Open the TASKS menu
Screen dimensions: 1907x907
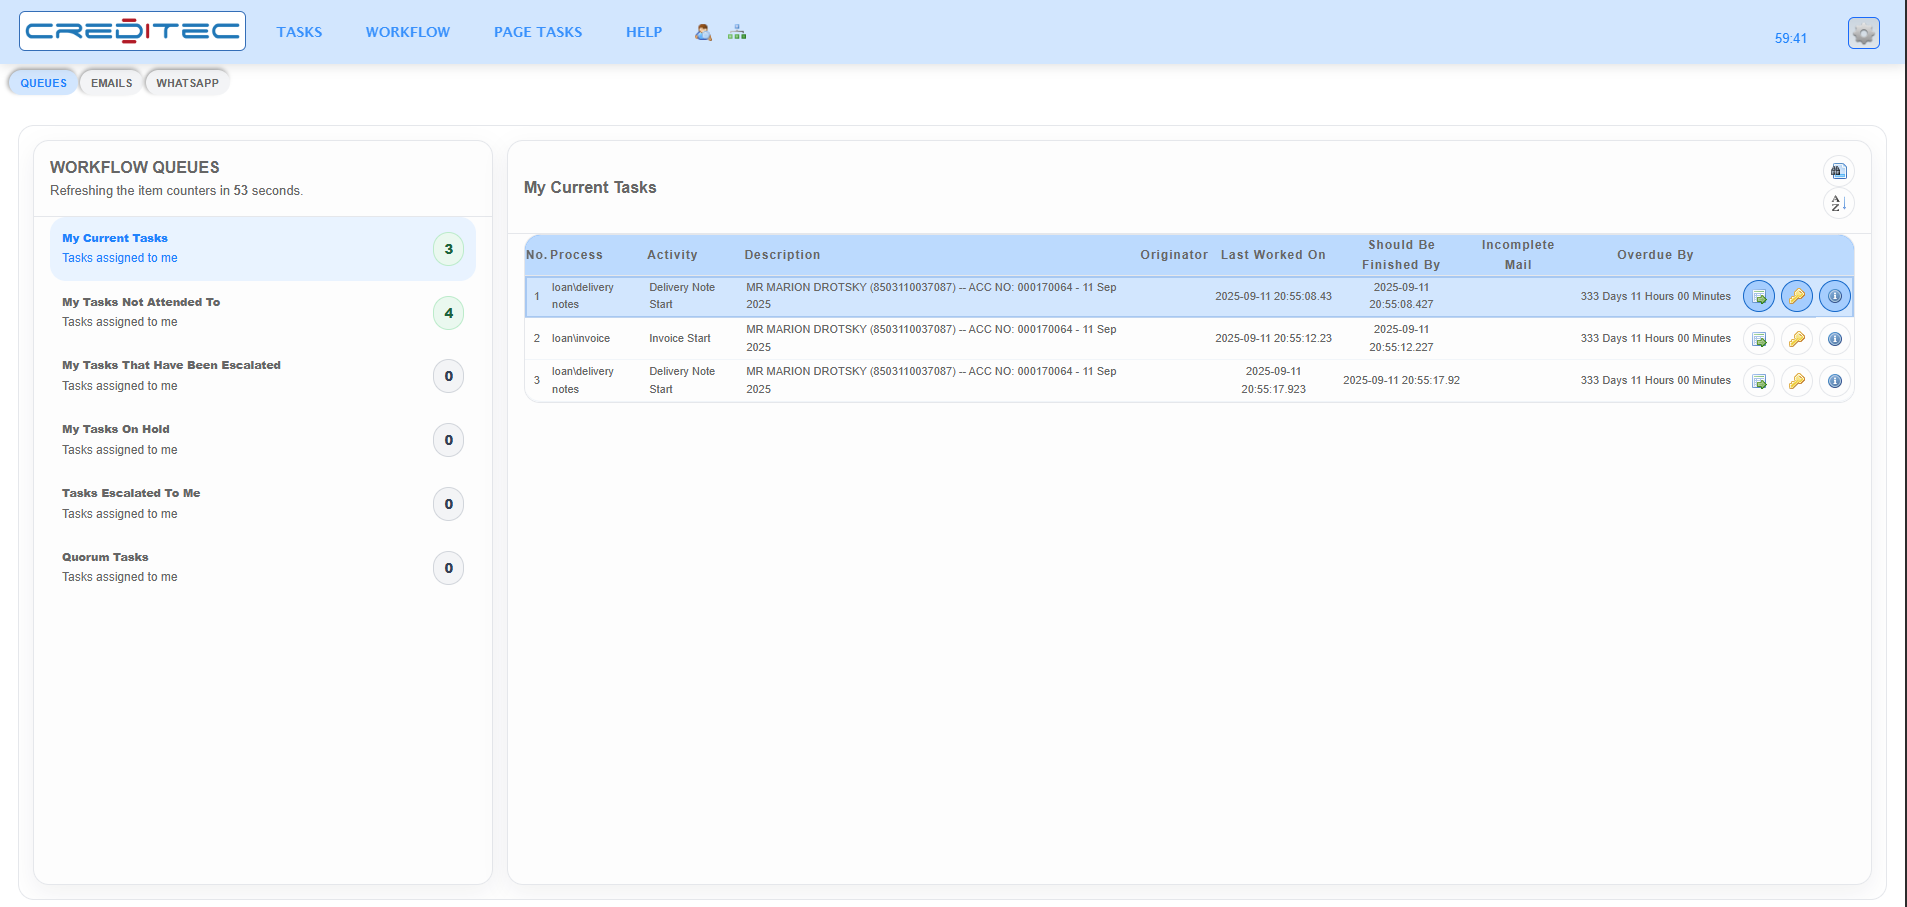point(299,32)
